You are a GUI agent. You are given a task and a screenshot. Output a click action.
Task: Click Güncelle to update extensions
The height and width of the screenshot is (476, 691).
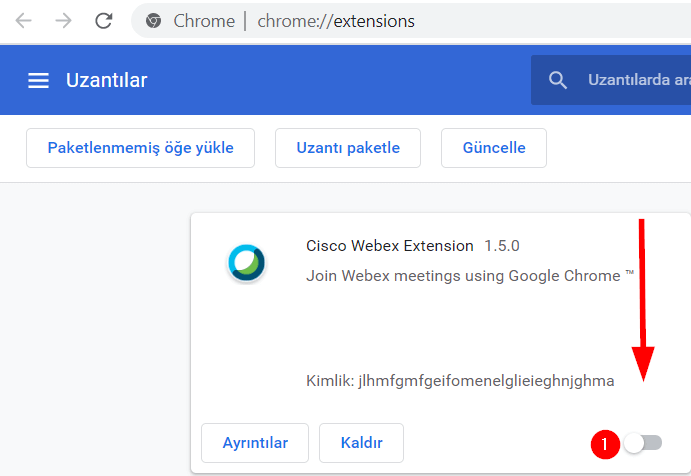click(x=494, y=148)
